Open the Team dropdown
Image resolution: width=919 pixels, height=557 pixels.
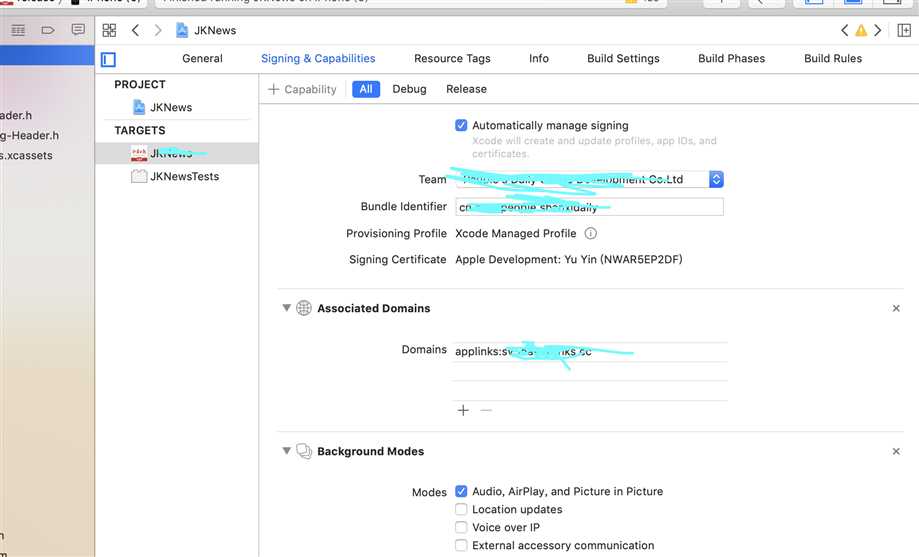(590, 179)
